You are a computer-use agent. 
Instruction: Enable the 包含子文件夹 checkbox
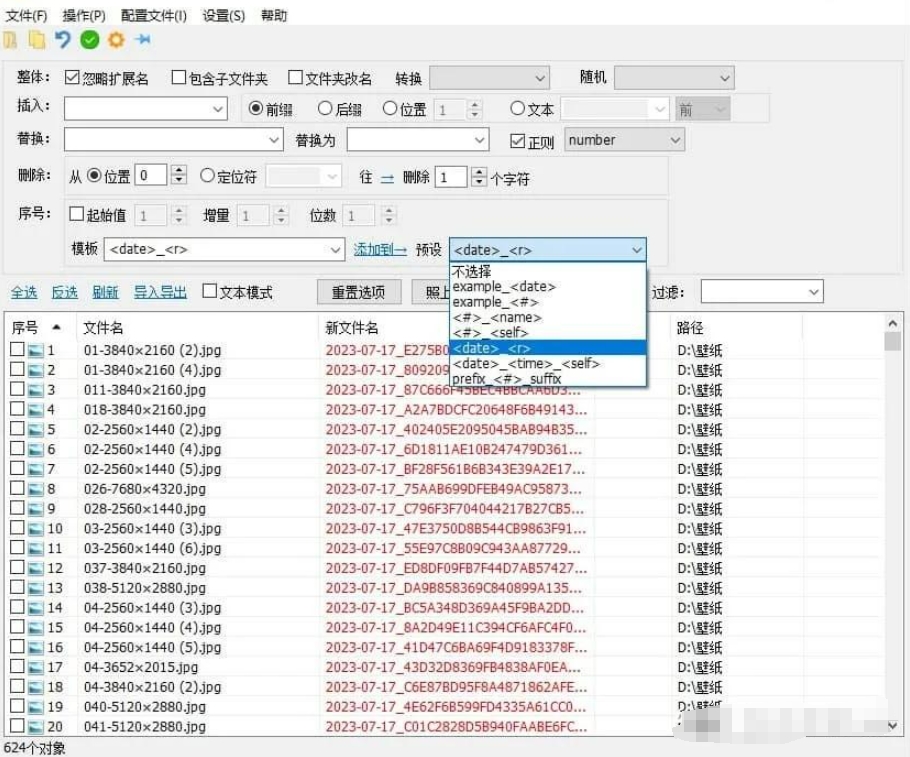coord(179,77)
